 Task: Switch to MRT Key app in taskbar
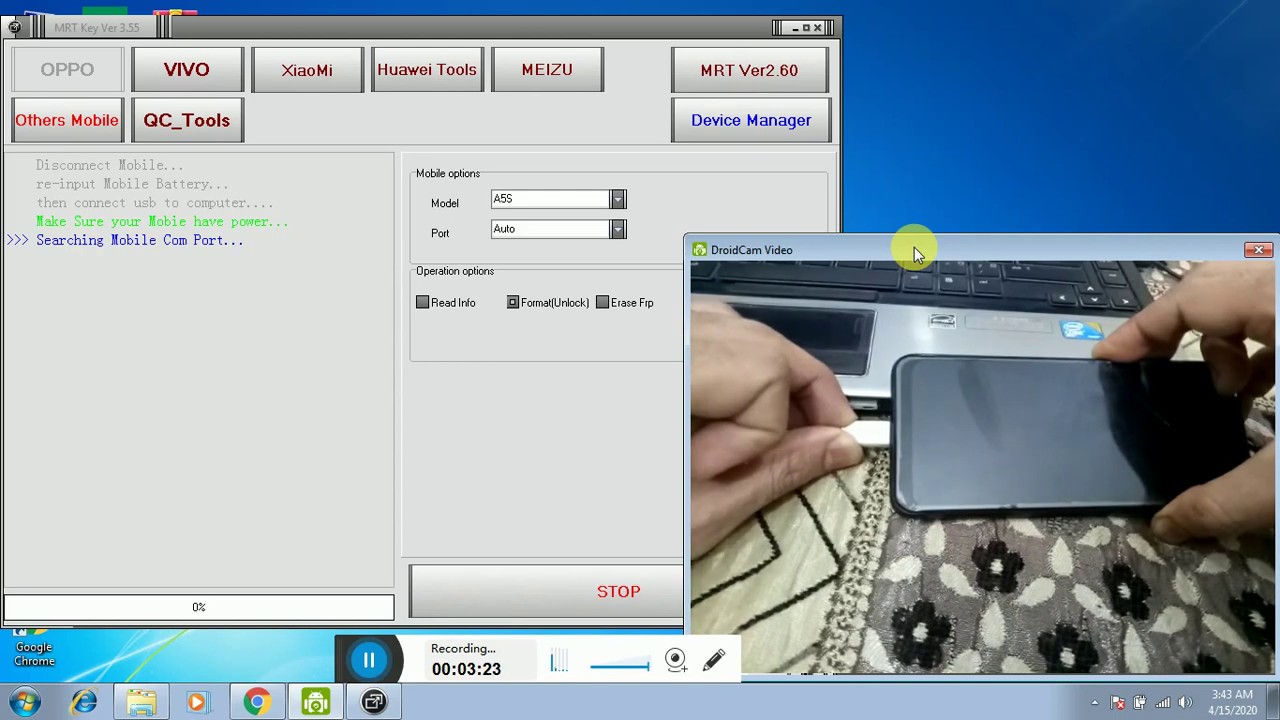click(x=374, y=702)
